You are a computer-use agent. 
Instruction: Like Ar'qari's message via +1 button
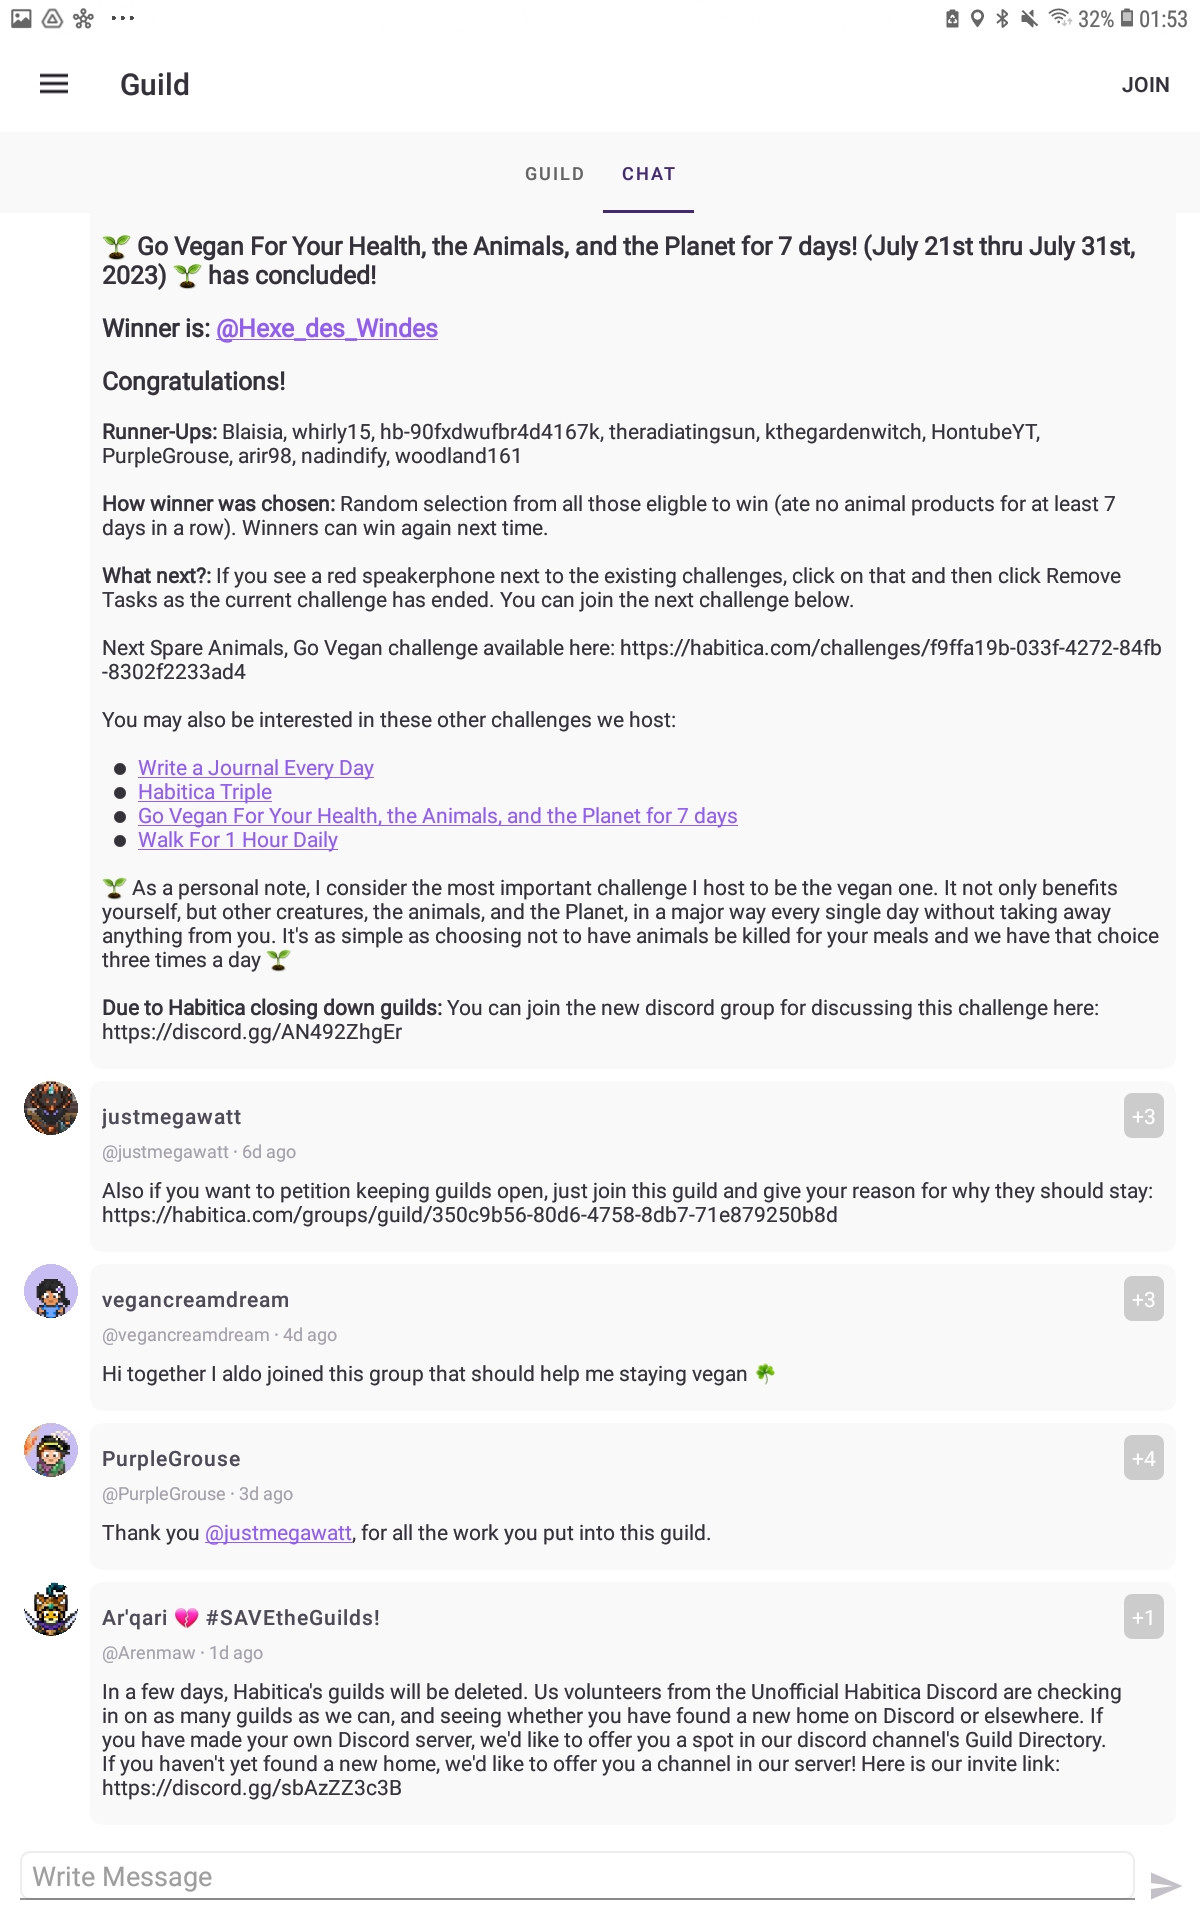click(1143, 1617)
